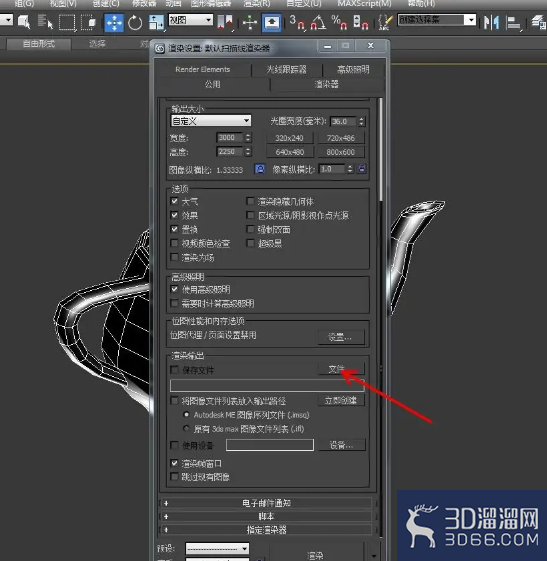Toggle the 大气 checkbox
This screenshot has height=561, width=547.
(x=174, y=201)
